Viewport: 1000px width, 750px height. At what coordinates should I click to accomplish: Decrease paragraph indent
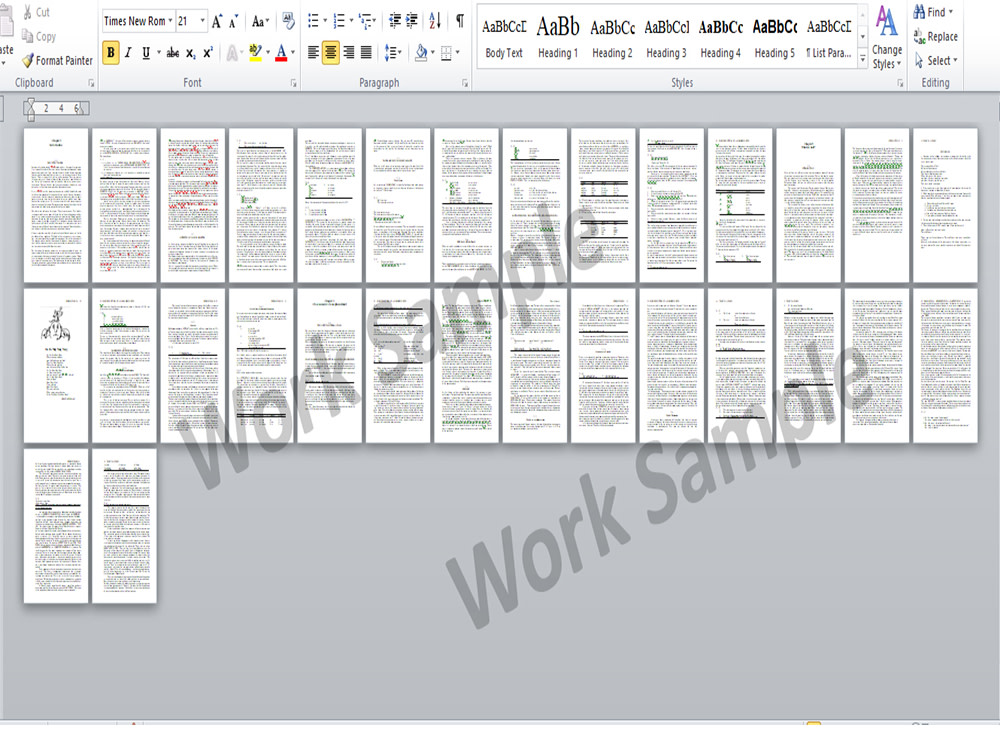tap(395, 22)
